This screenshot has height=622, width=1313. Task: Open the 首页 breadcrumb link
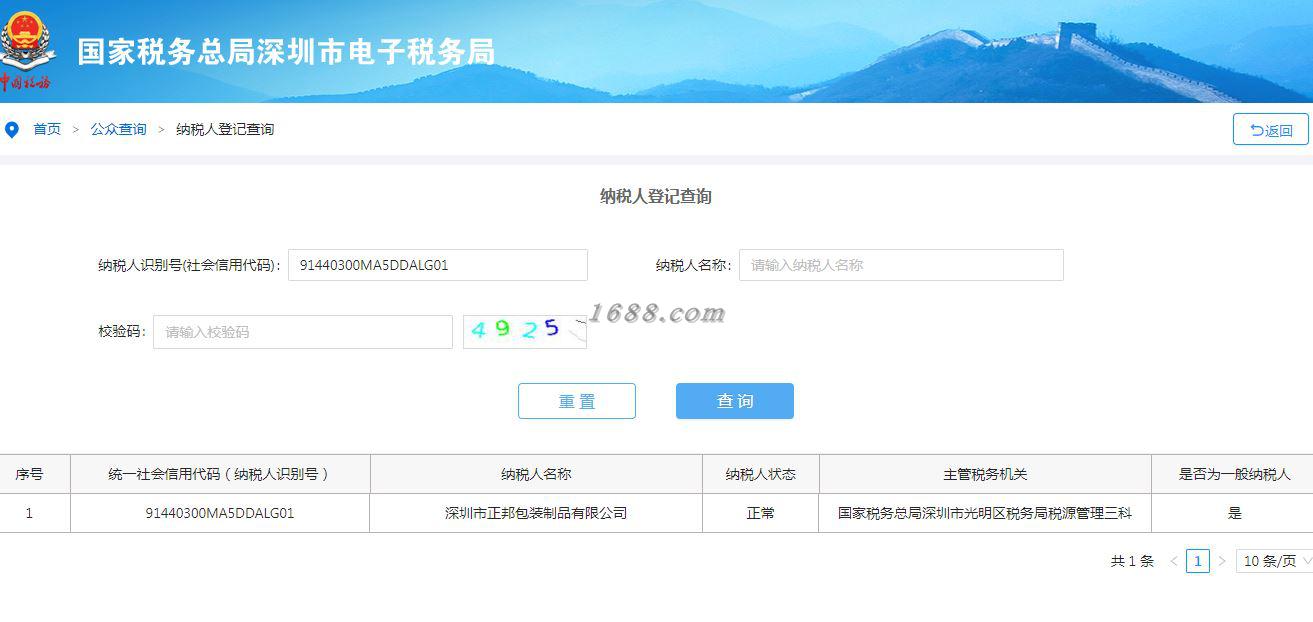[47, 129]
